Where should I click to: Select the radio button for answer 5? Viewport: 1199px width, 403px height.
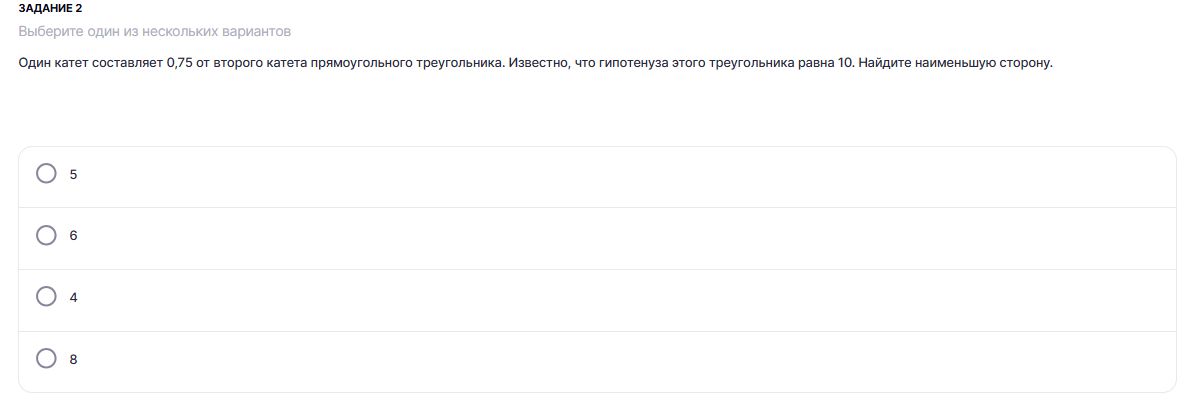click(x=46, y=174)
